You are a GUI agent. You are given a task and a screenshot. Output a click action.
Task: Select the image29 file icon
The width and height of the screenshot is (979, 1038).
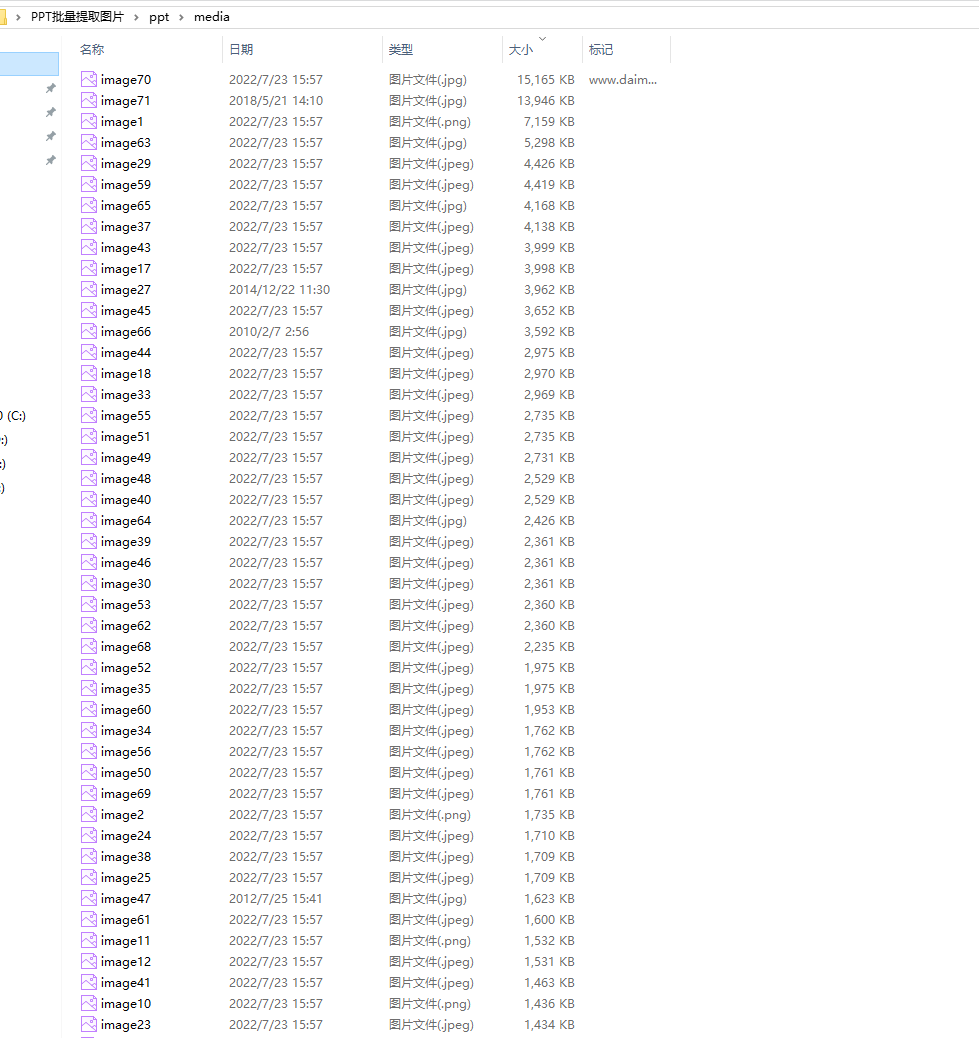click(x=89, y=164)
